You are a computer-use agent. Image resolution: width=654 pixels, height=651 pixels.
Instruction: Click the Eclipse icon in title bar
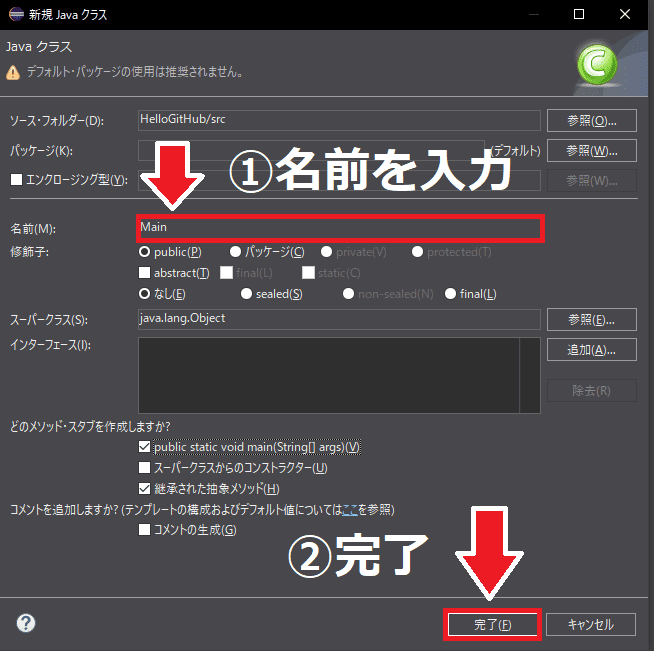16,15
